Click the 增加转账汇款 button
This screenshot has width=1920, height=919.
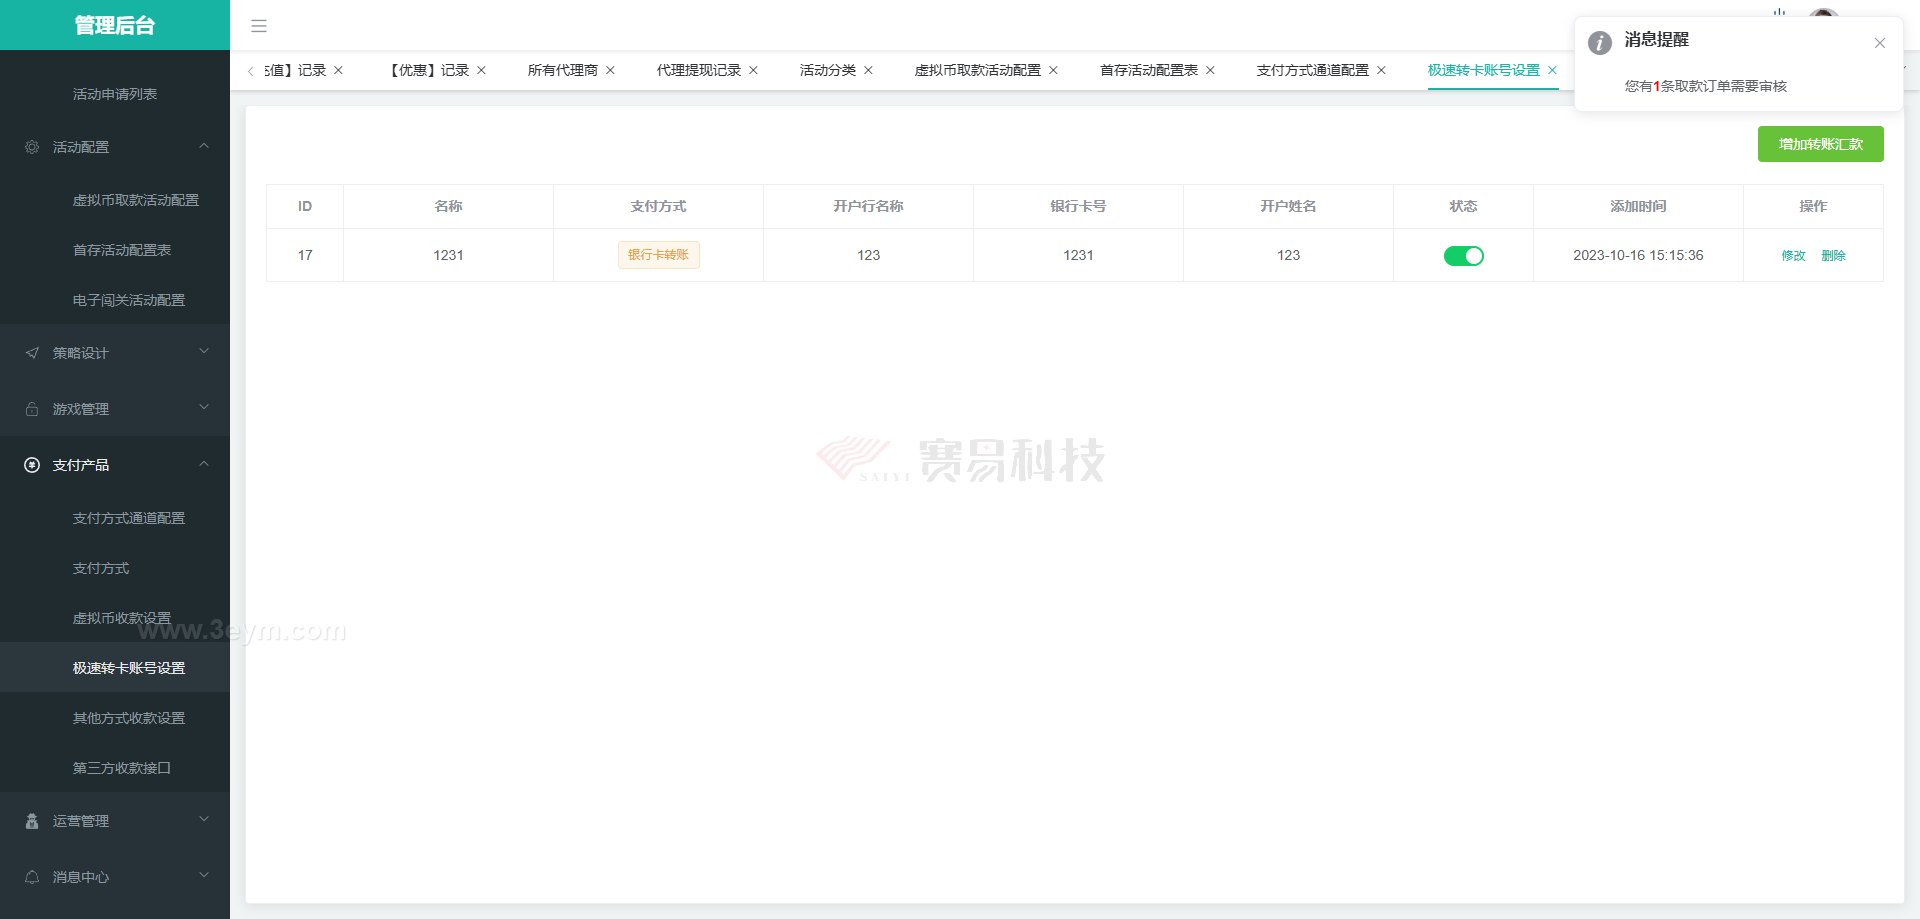point(1820,144)
